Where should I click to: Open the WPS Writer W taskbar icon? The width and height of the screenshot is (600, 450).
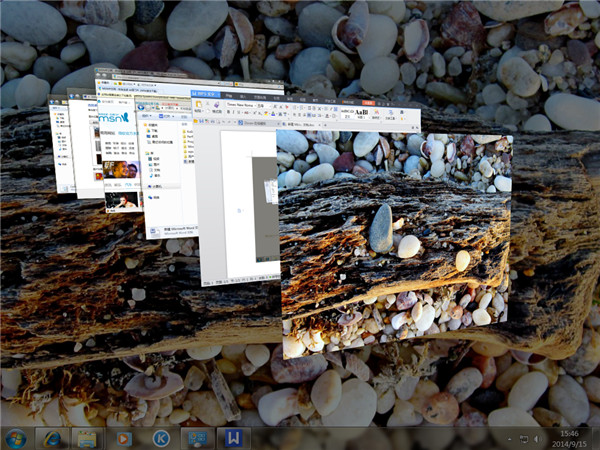233,438
